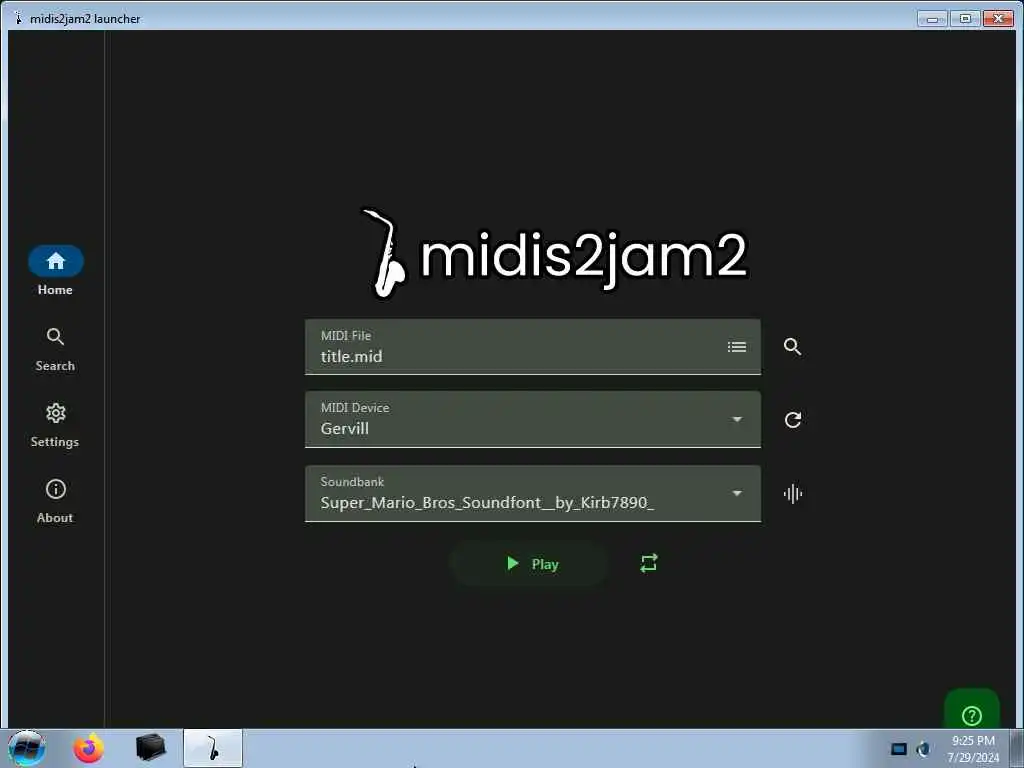Viewport: 1024px width, 768px height.
Task: Start playback with the Play button
Action: 528,564
